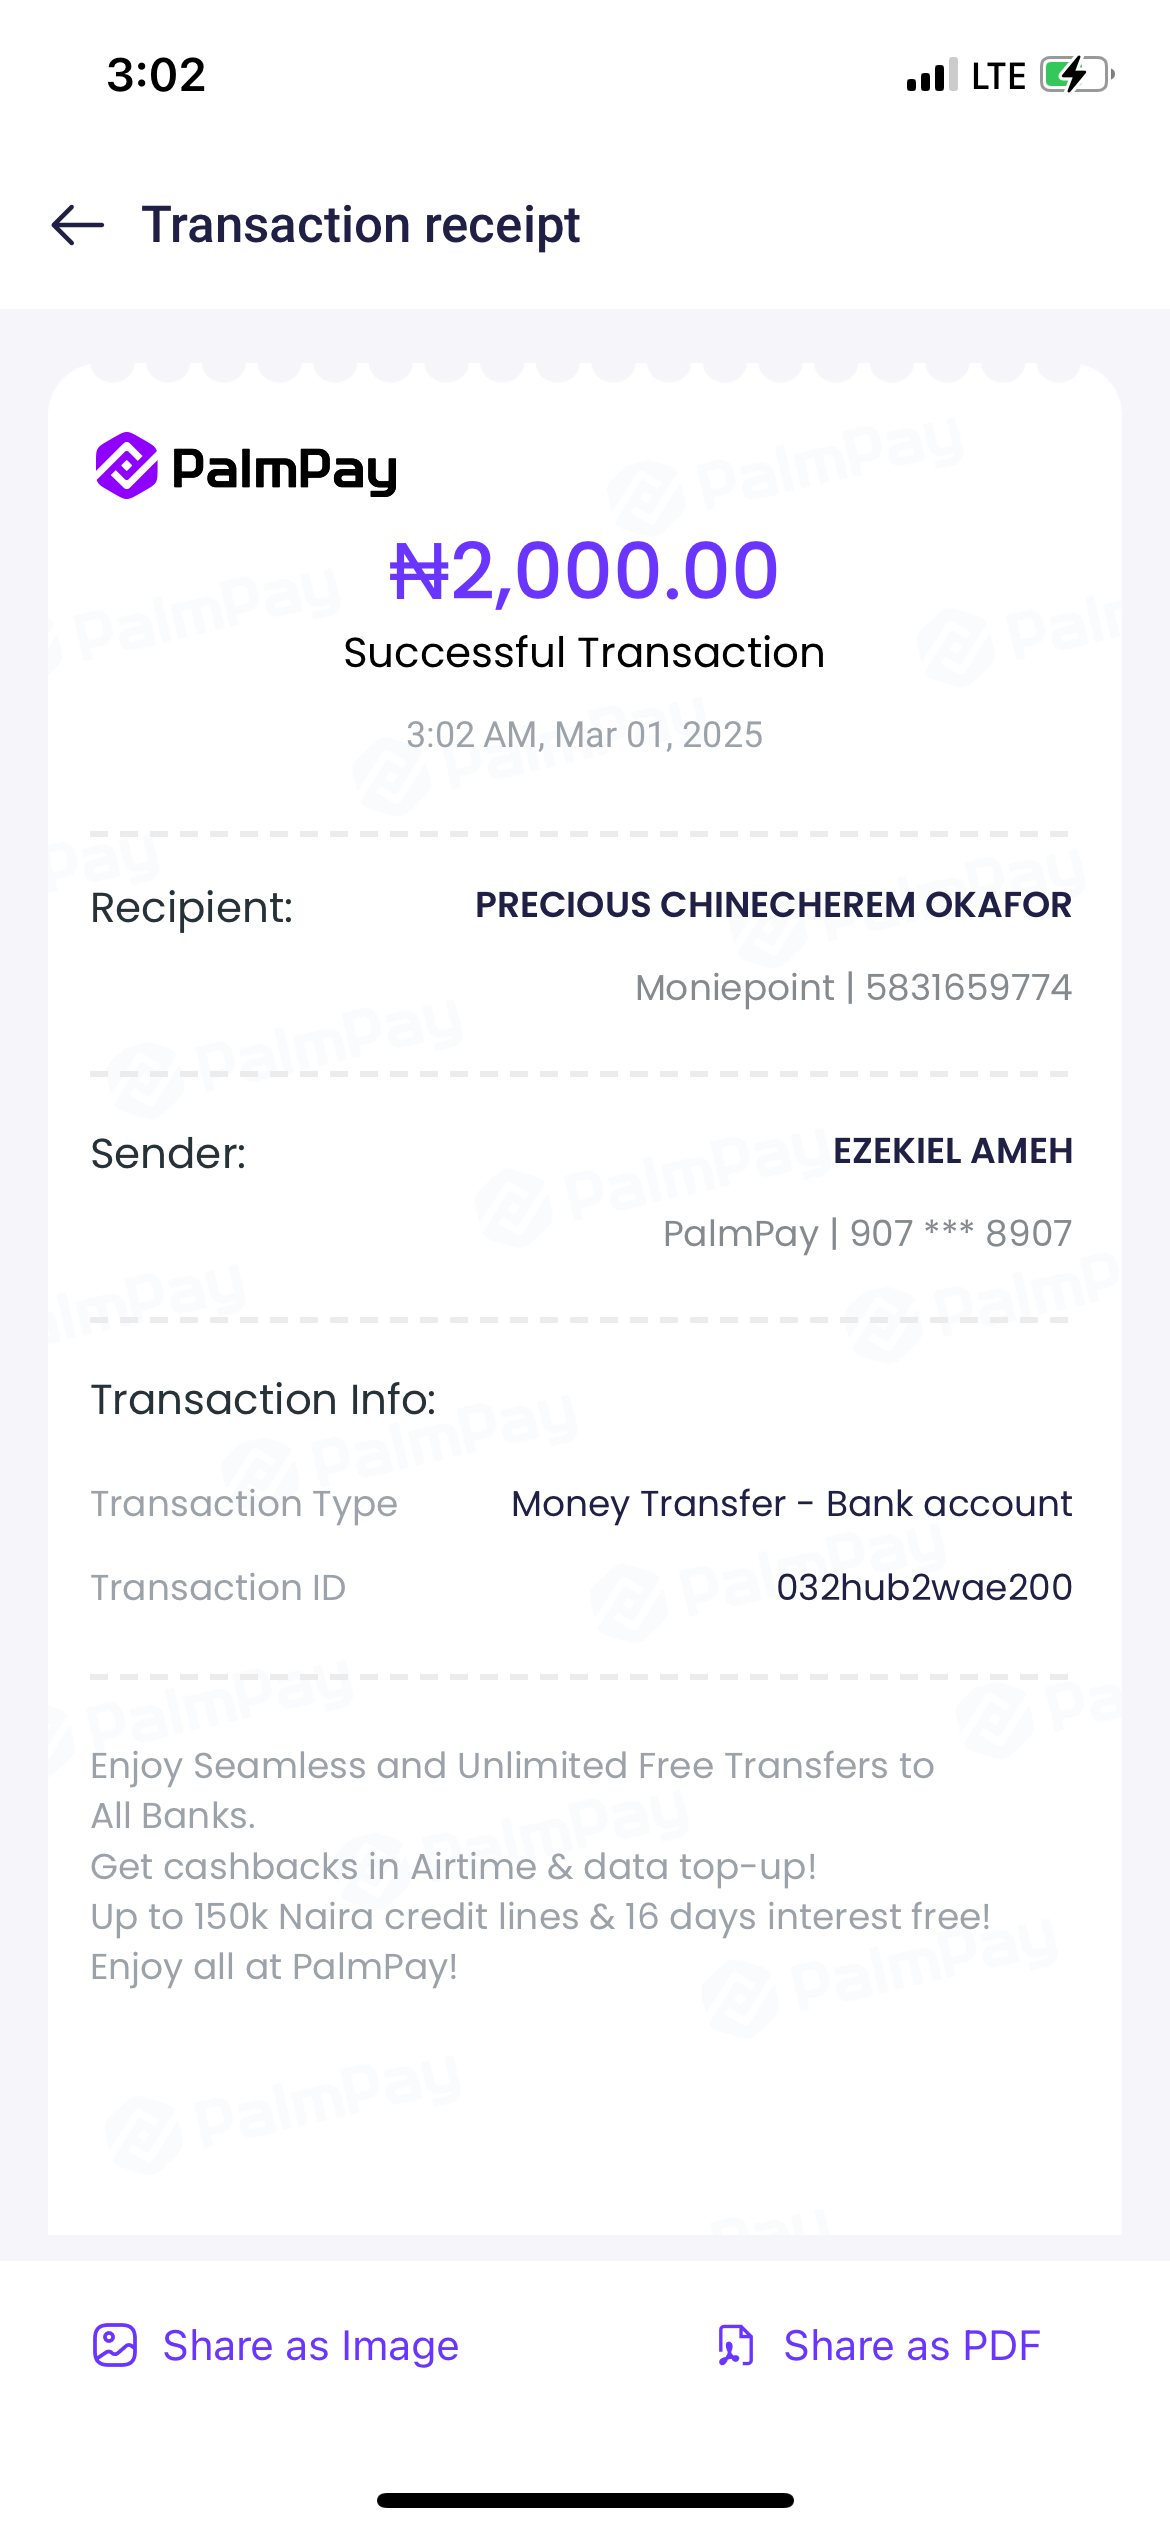Select sender name Ezekiel Ameh
Viewport: 1170px width, 2532px height.
[x=952, y=1151]
